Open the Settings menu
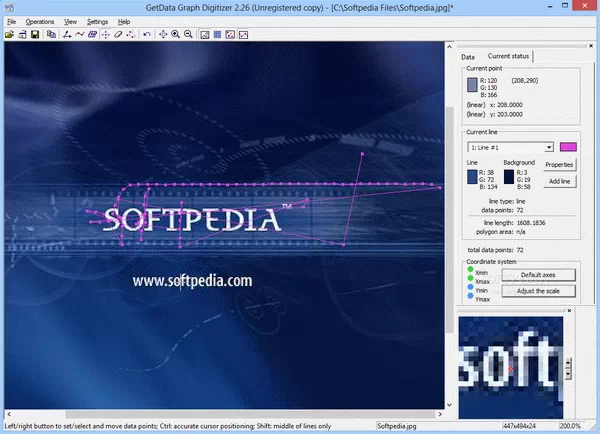 [97, 21]
